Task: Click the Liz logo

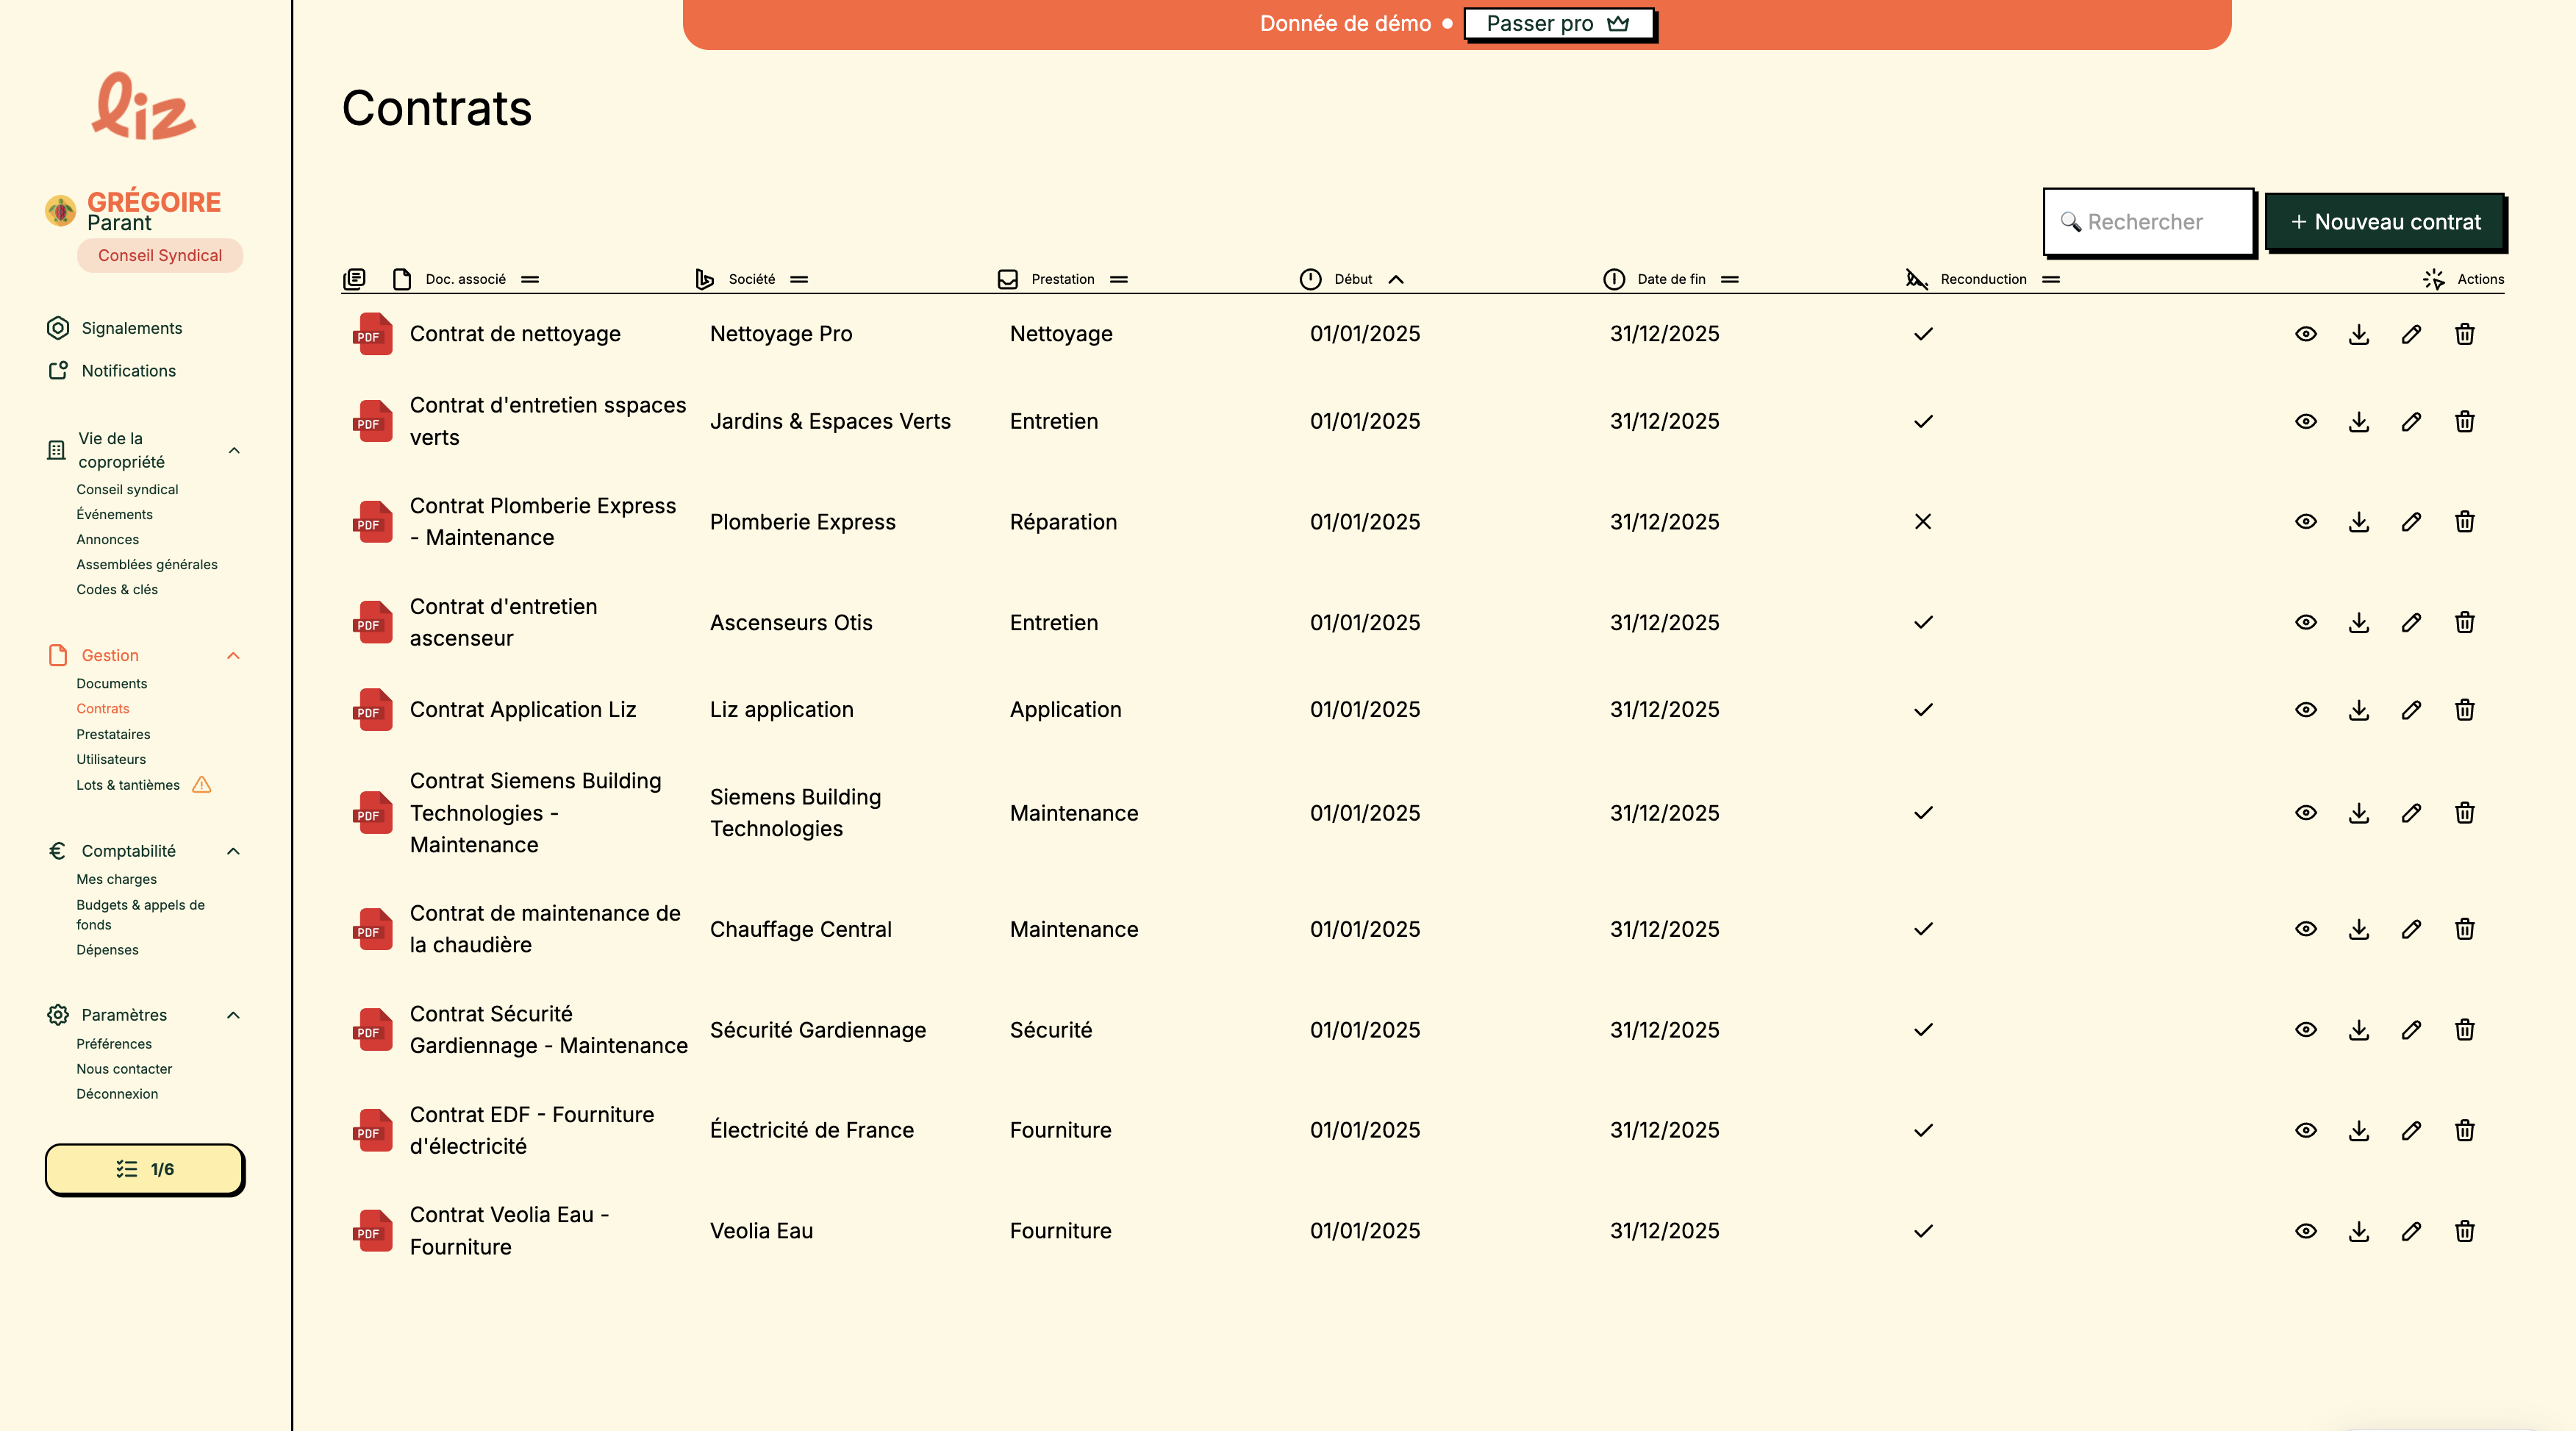Action: [x=144, y=106]
